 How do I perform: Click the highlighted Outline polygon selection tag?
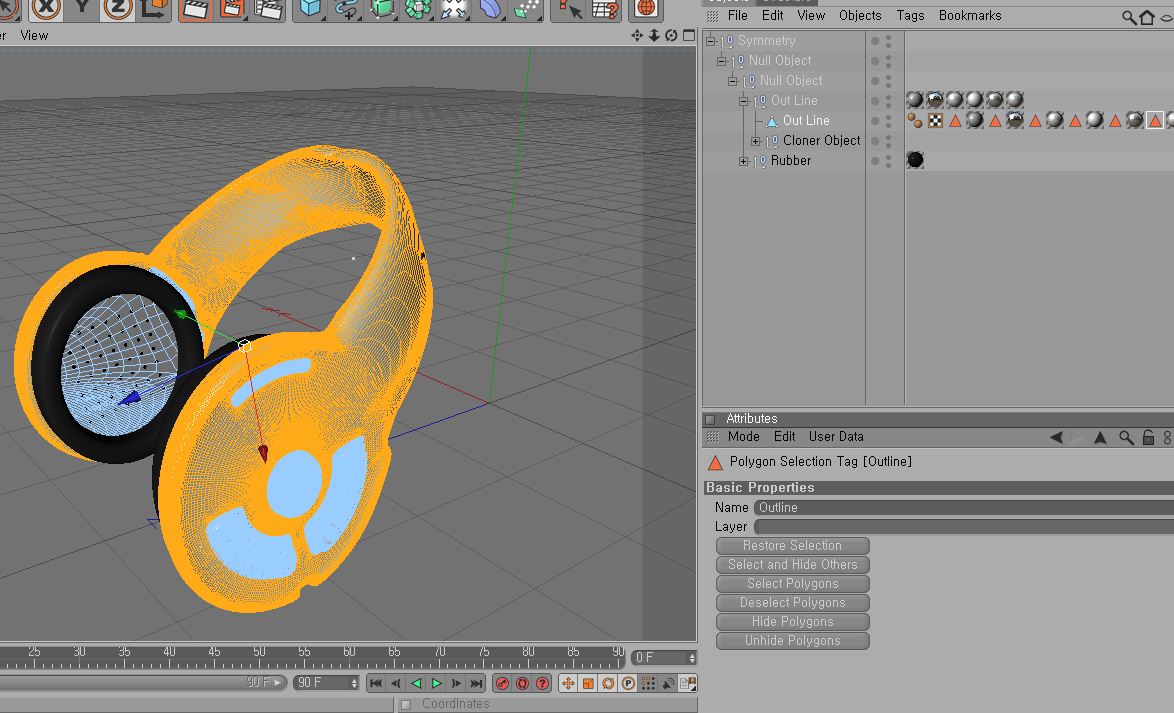(x=1154, y=121)
